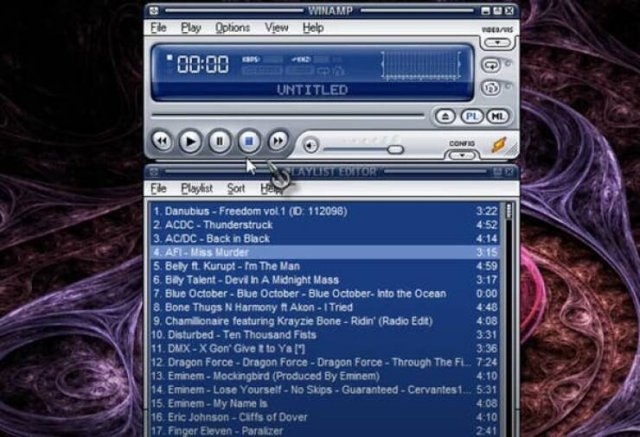Select track 13 Eminem - Mockingbird
Image resolution: width=640 pixels, height=437 pixels.
[325, 376]
